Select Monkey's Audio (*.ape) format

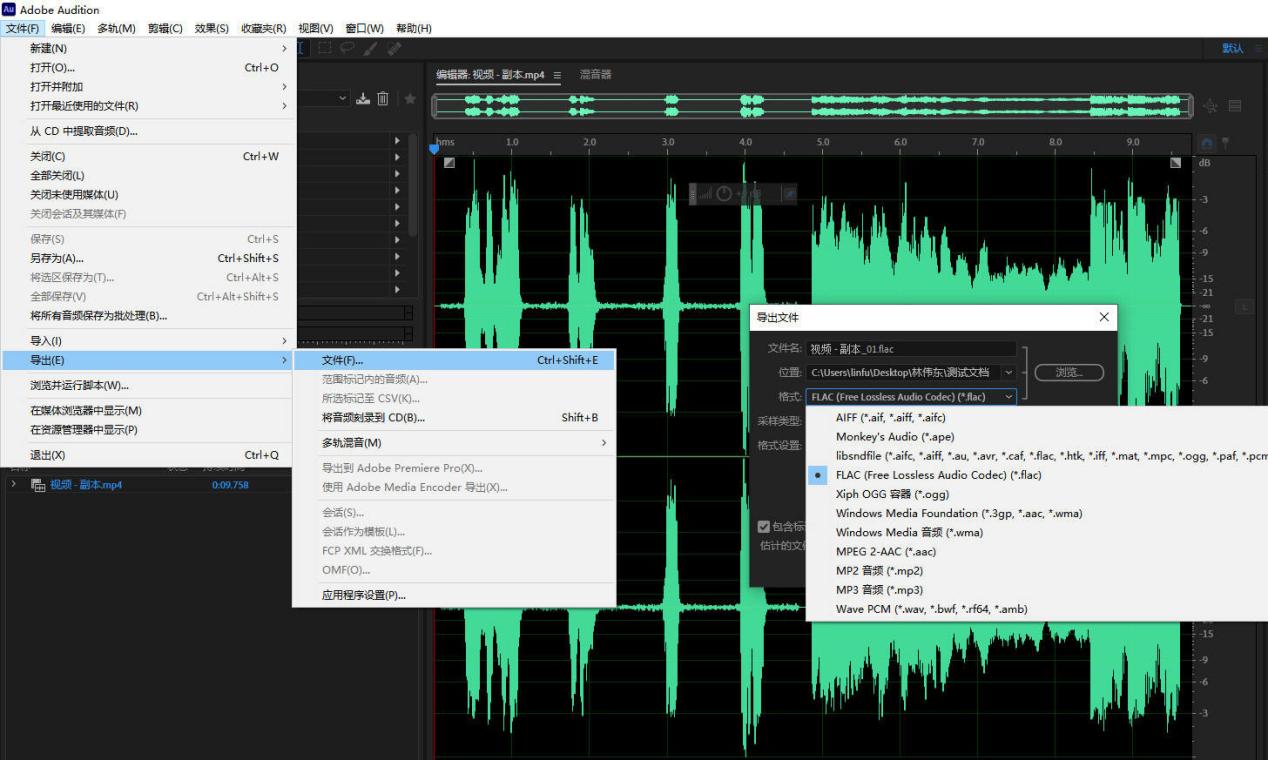(1037, 437)
